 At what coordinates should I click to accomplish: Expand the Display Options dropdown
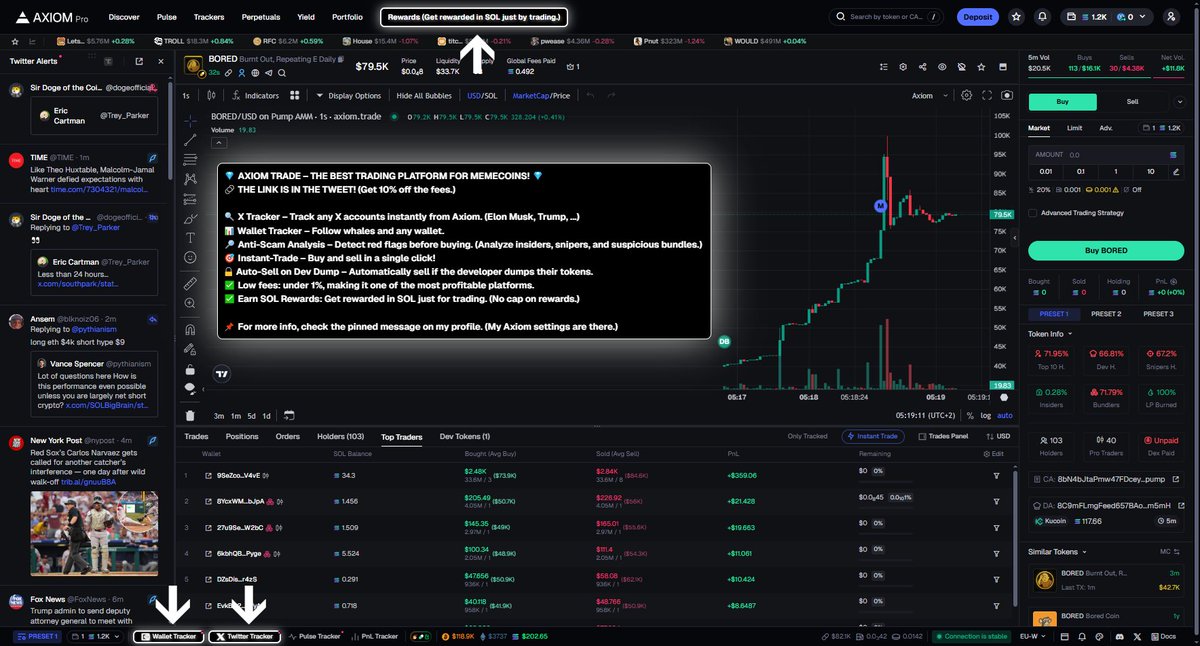pos(348,96)
